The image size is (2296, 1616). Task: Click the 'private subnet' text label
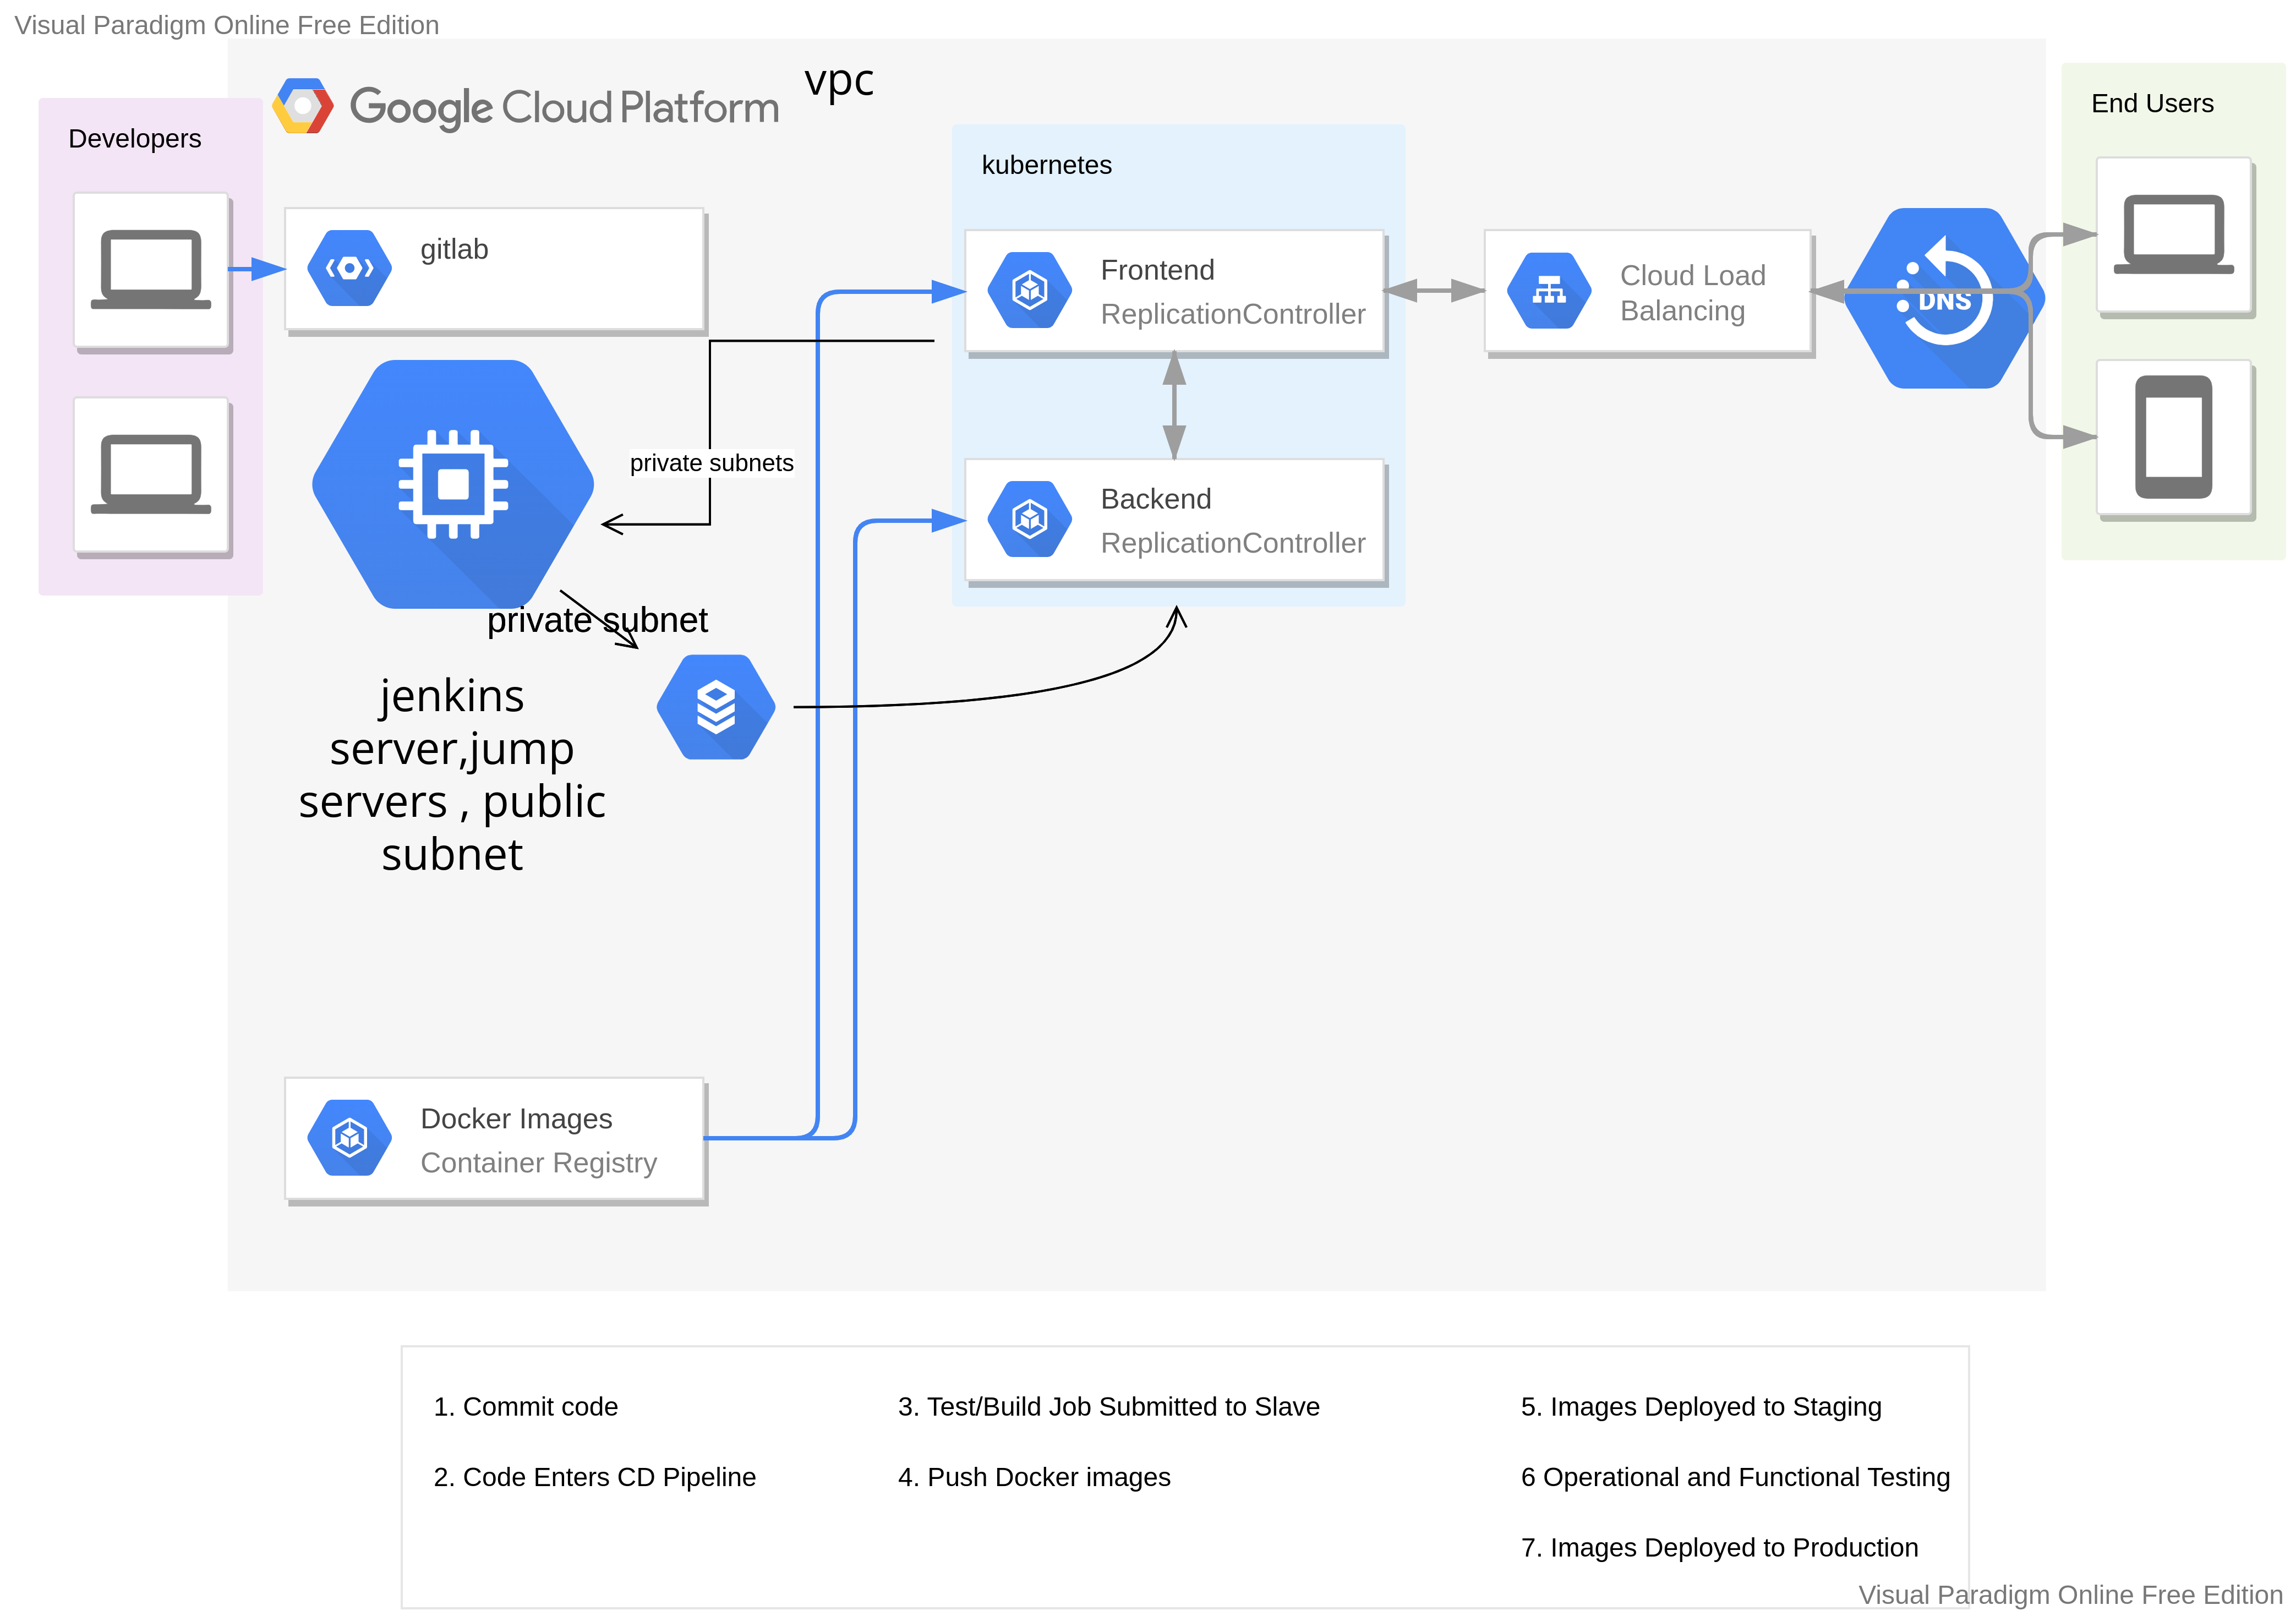click(597, 620)
